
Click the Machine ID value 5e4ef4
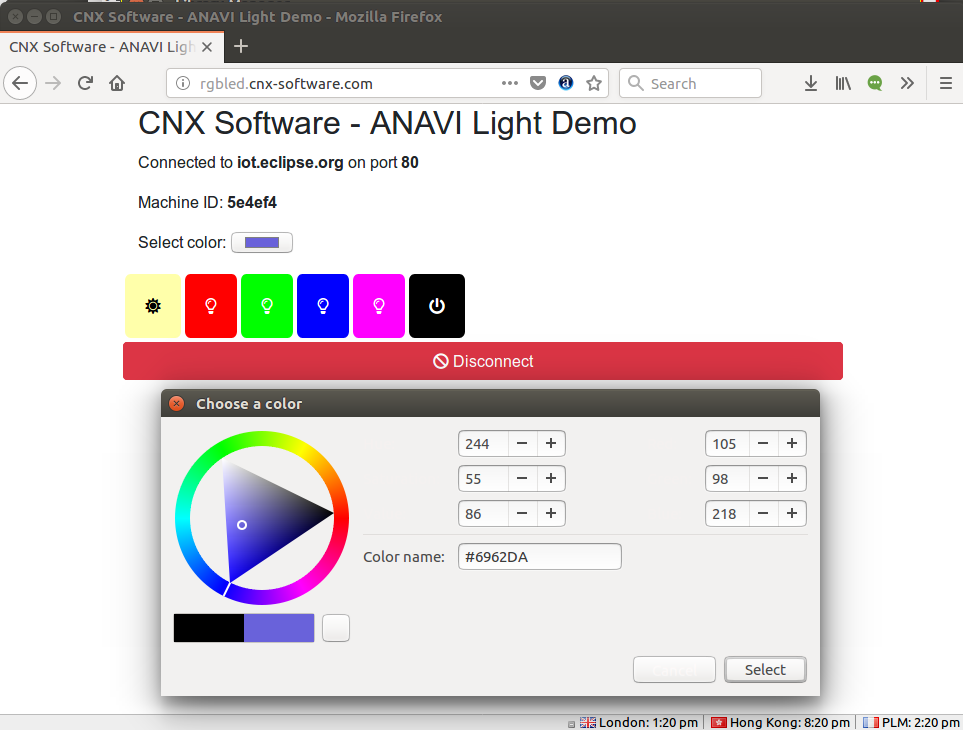(x=252, y=203)
